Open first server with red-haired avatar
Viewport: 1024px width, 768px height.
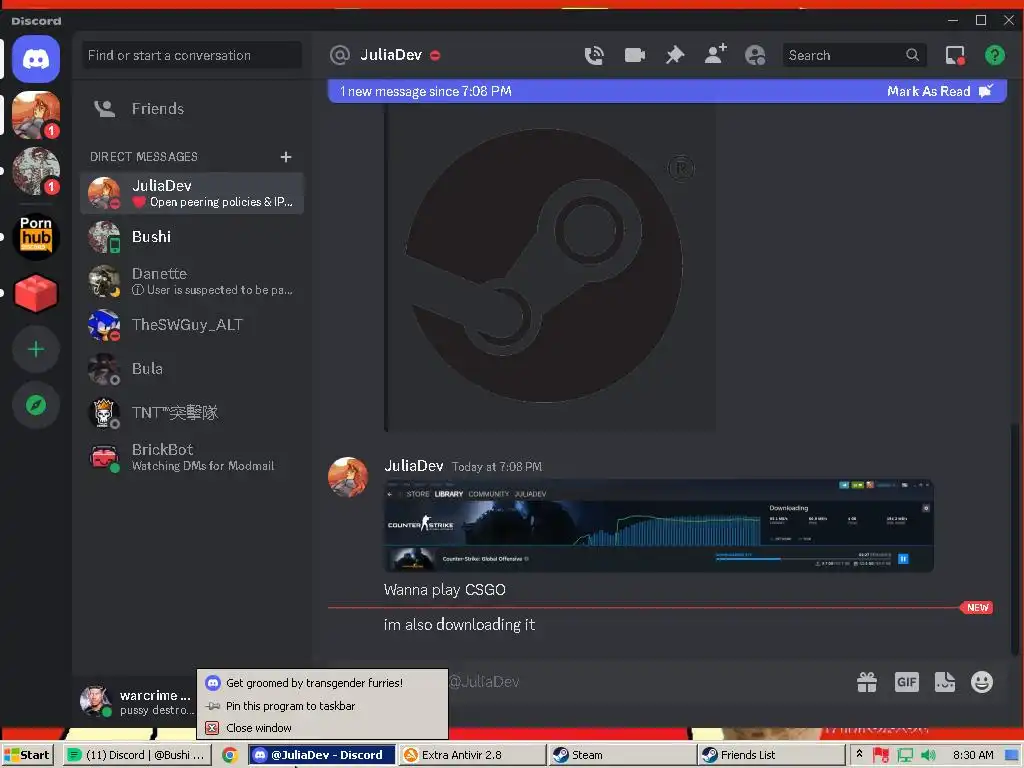click(36, 115)
